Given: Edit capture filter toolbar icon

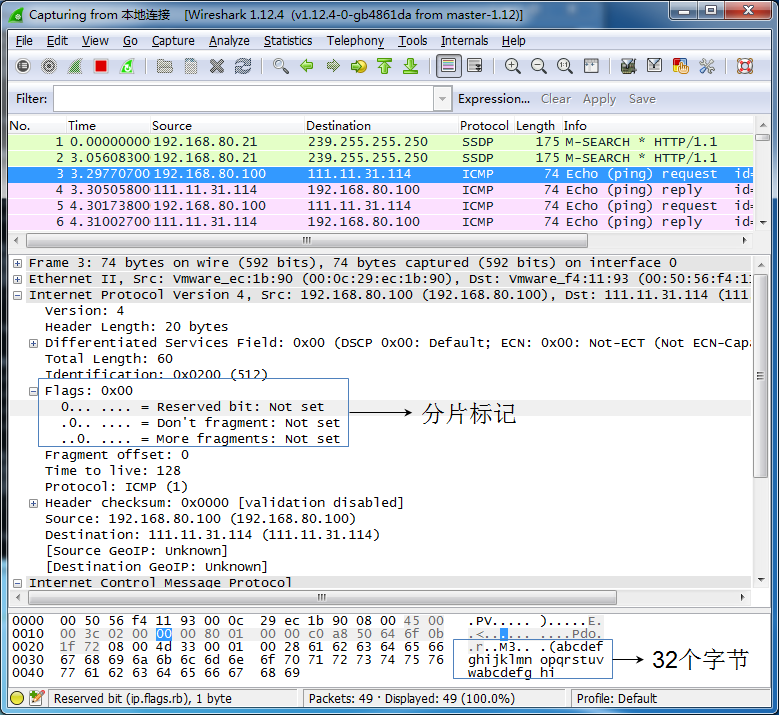Looking at the screenshot, I should [x=628, y=66].
